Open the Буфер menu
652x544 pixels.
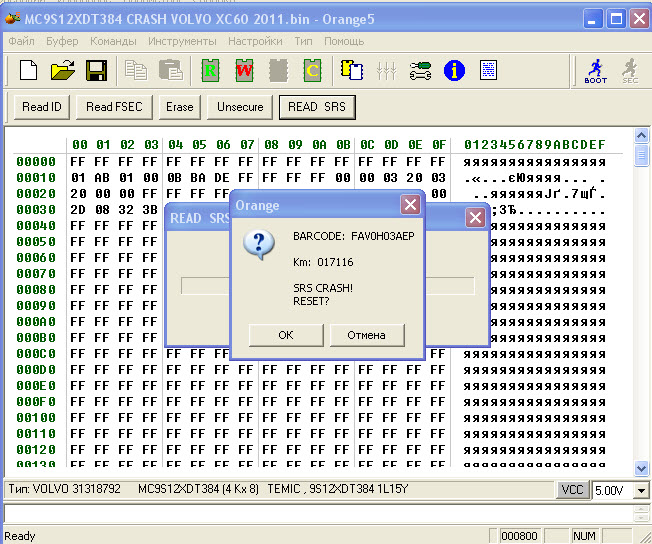(62, 41)
